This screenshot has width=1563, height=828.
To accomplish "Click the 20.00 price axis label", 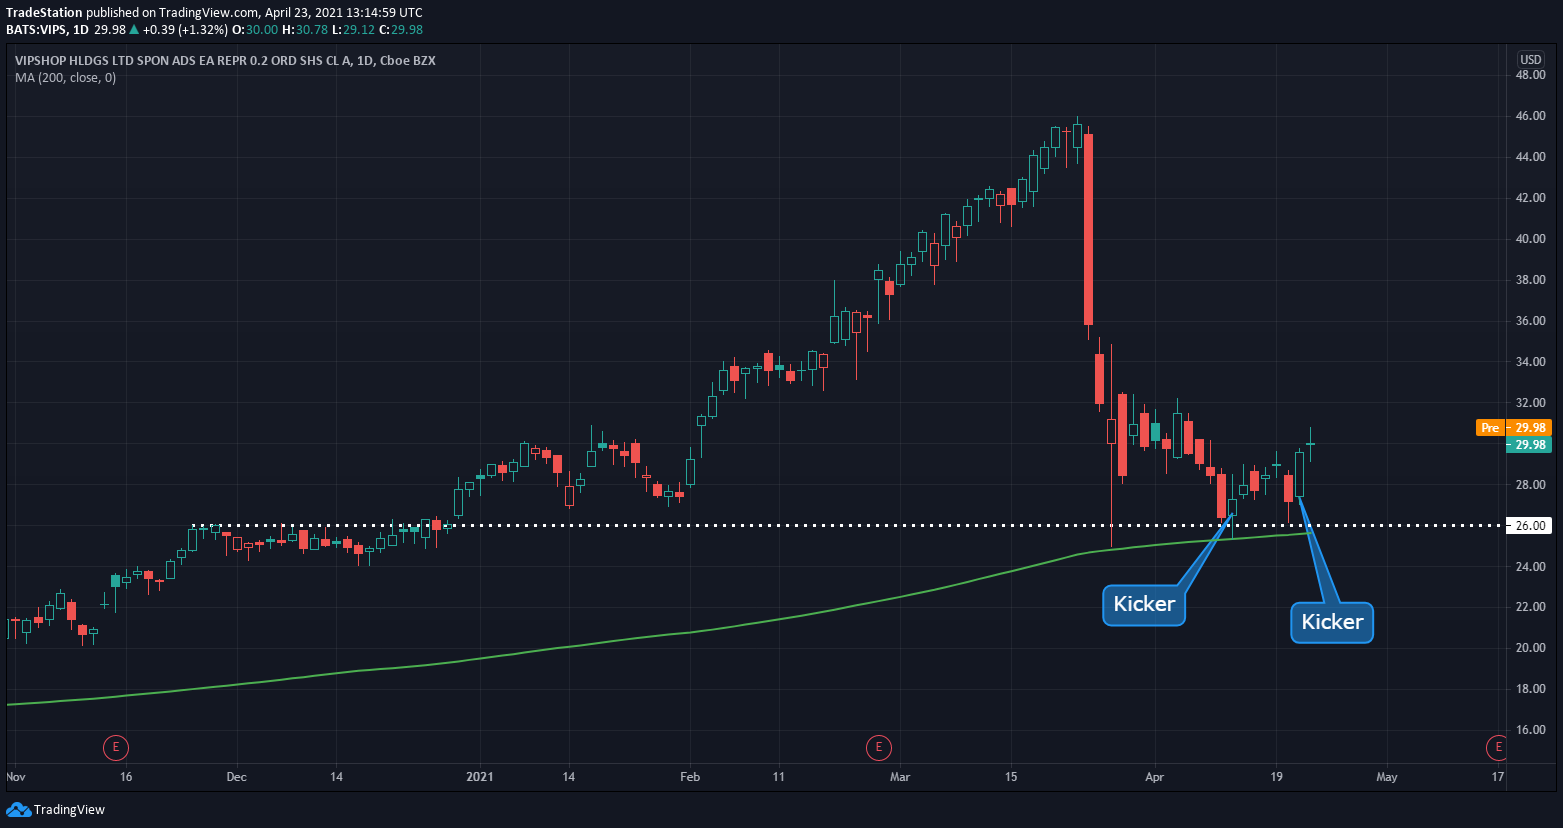I will (1530, 648).
